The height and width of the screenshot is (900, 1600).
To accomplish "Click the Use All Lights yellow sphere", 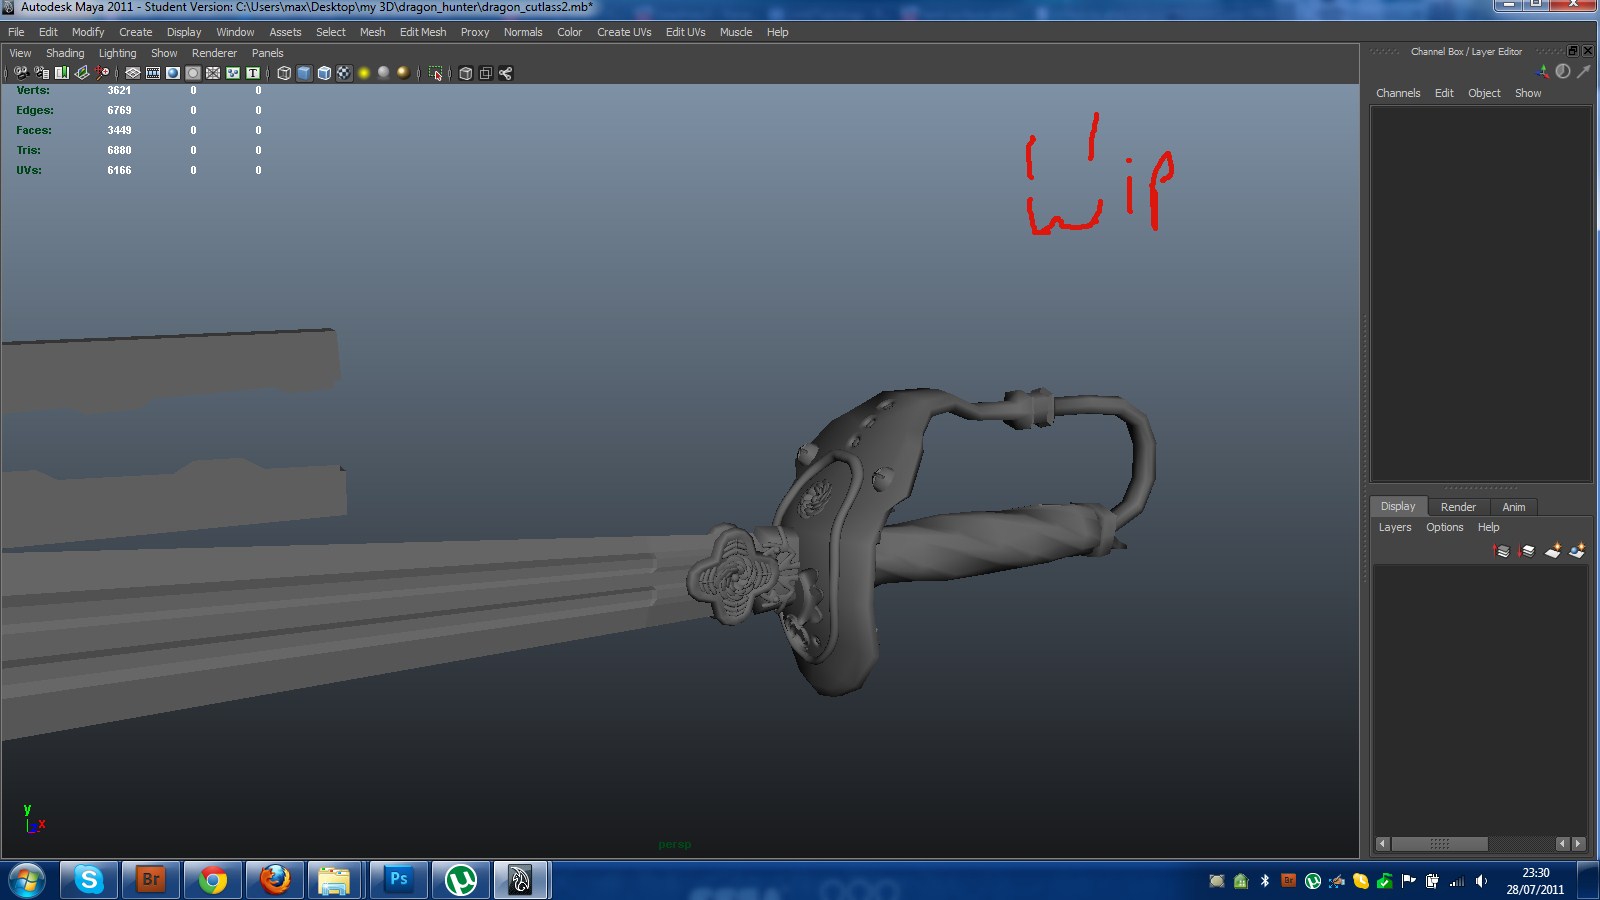I will 364,73.
